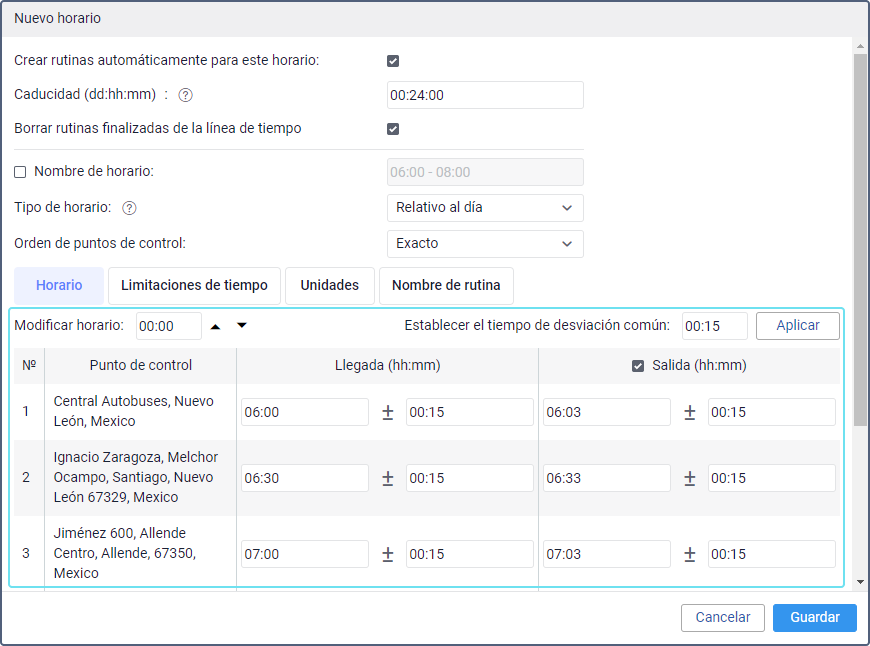Open the Unidades tab
Screen dimensions: 870x646
click(x=329, y=285)
